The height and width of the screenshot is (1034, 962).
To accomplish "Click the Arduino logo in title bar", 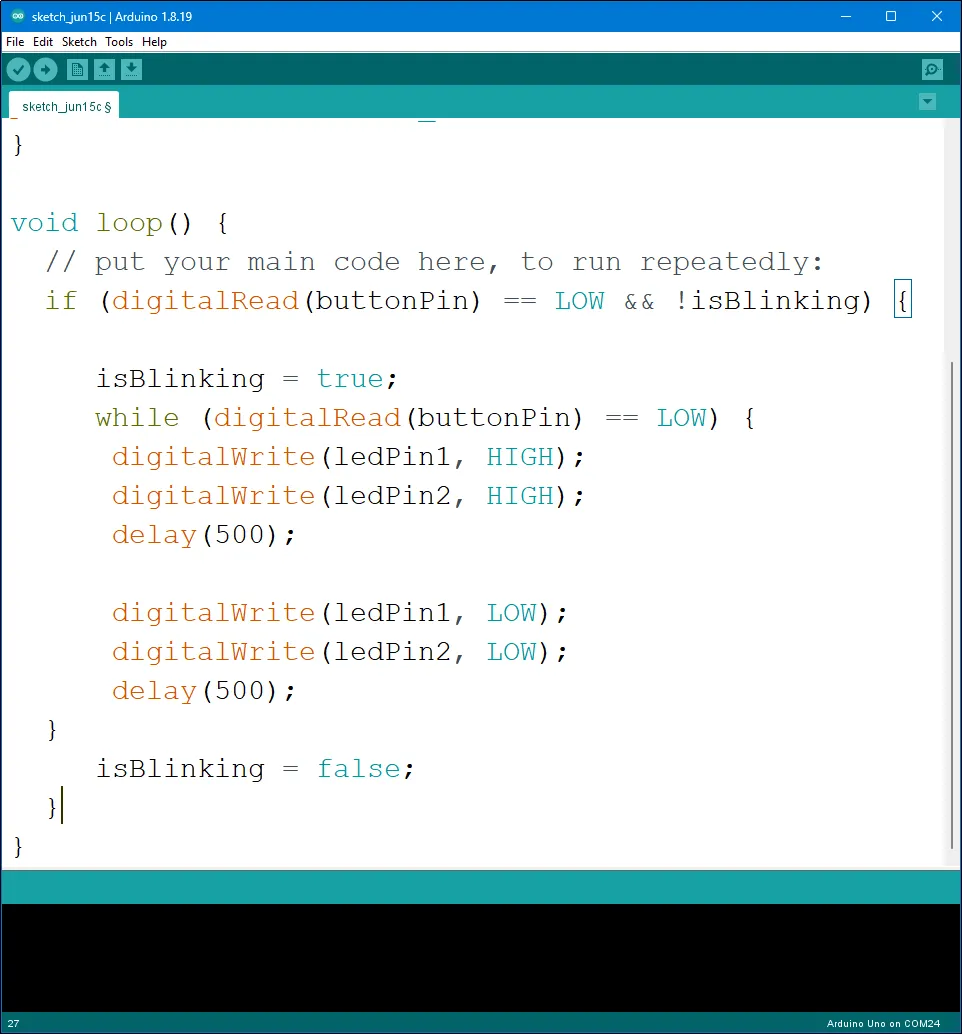I will (x=18, y=16).
